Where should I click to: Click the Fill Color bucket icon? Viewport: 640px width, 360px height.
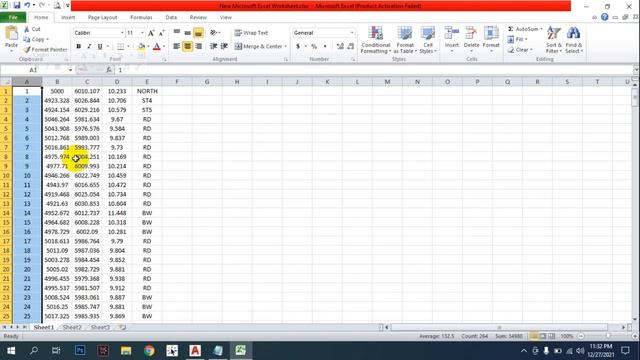point(141,47)
